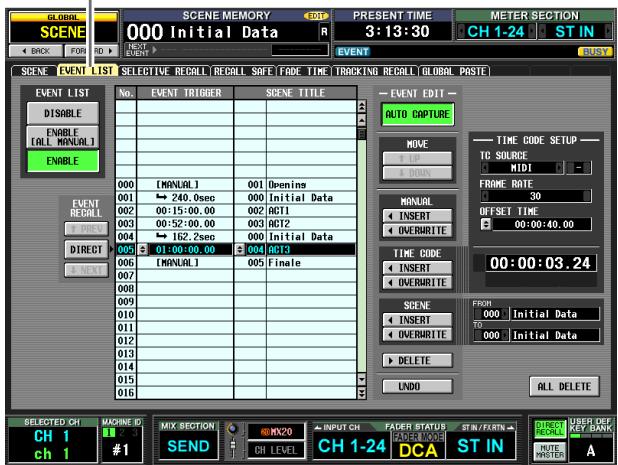Click TC SOURCE right arrow
This screenshot has height=465, width=618.
[x=559, y=168]
